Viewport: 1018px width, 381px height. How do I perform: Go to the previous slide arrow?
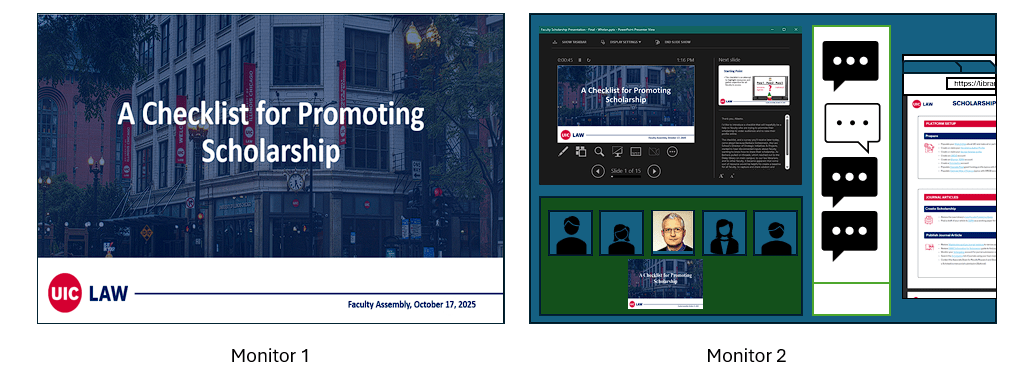[598, 171]
